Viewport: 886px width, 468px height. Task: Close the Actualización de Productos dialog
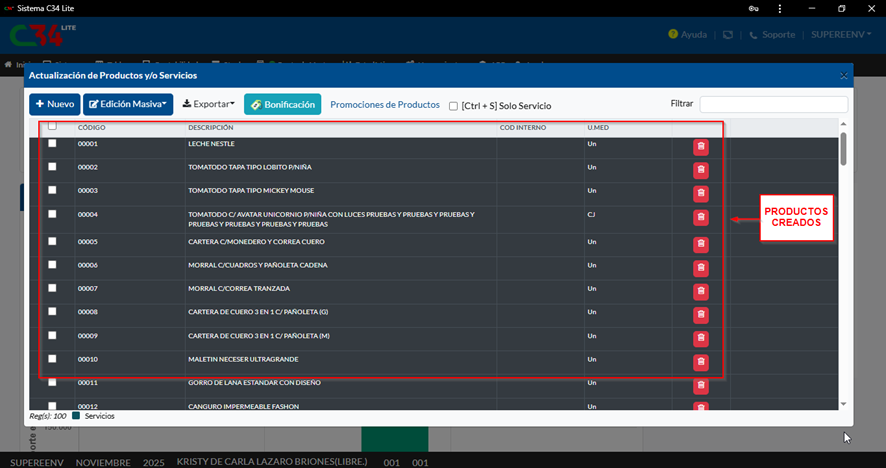[843, 75]
